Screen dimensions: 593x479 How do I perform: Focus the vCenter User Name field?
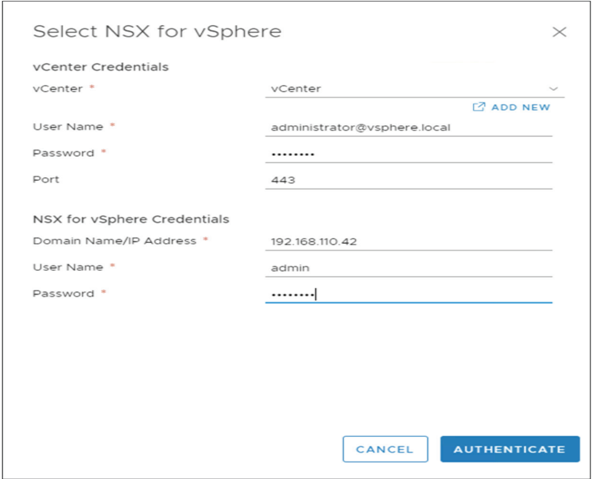pos(408,127)
